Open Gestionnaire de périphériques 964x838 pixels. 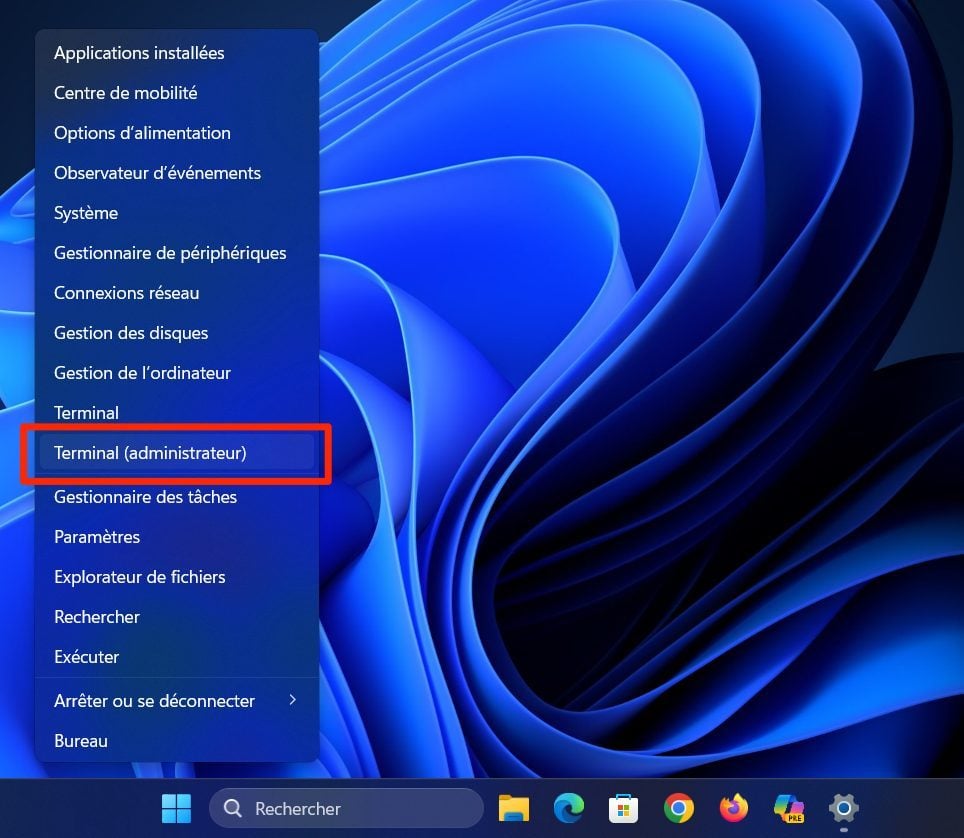(x=177, y=253)
